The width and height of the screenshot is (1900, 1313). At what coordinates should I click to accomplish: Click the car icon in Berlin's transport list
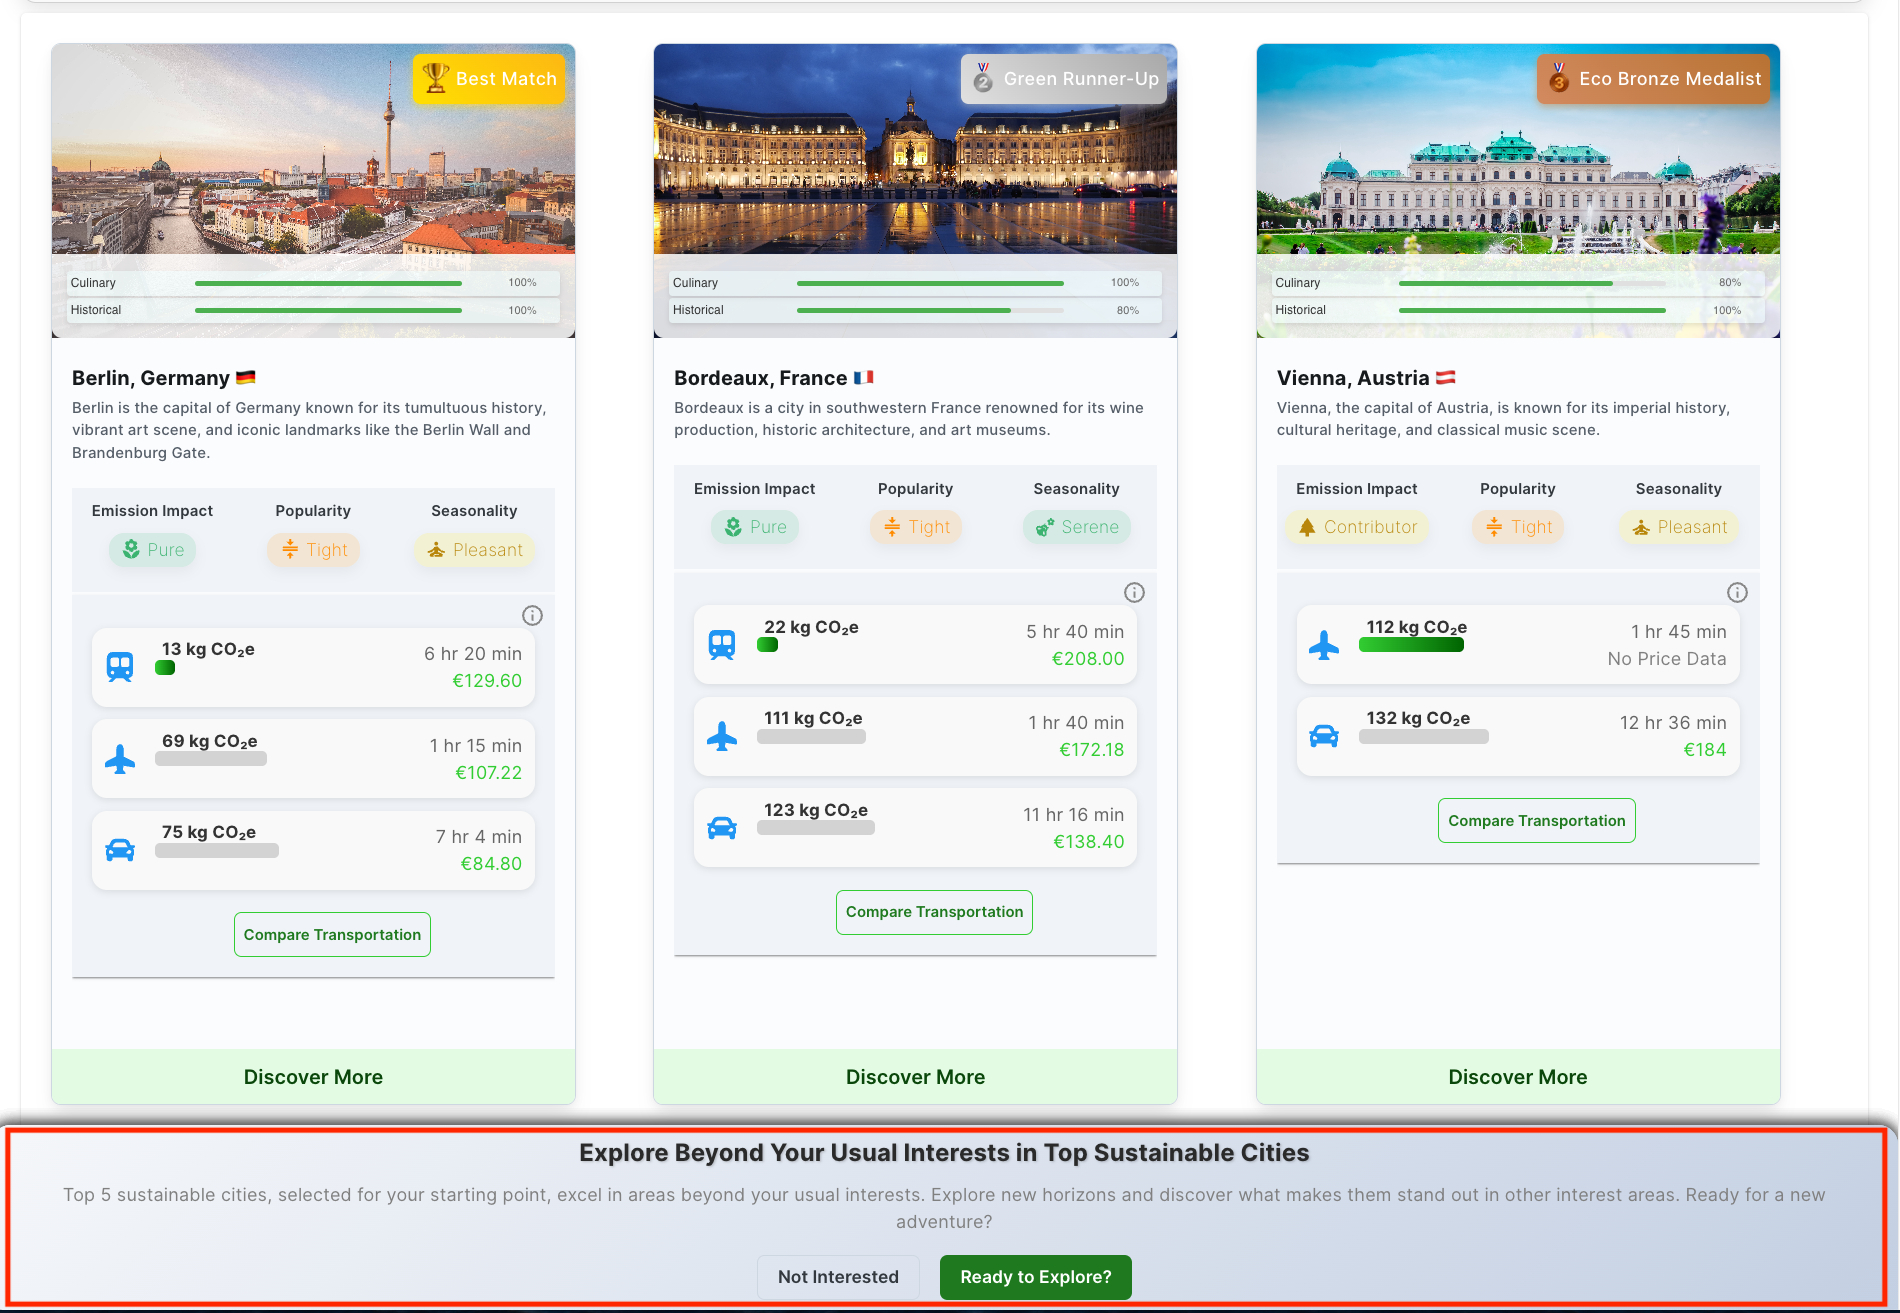(x=120, y=850)
